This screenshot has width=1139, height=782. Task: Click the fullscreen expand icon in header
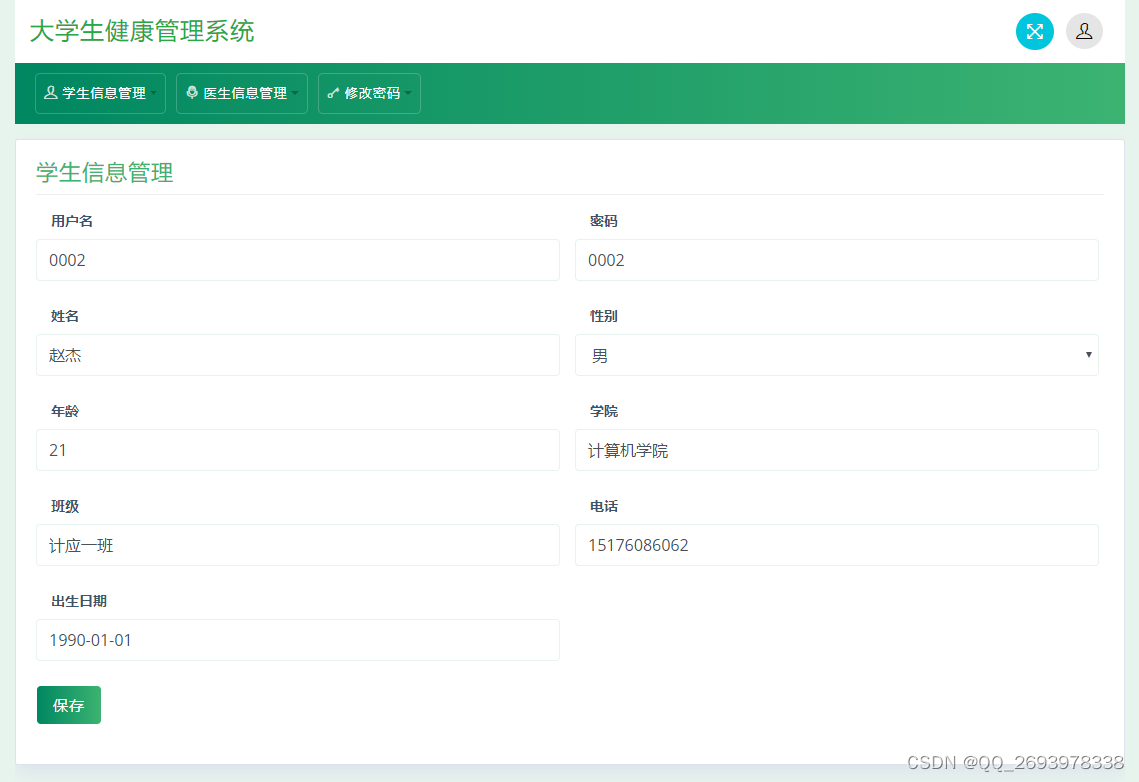pyautogui.click(x=1035, y=31)
